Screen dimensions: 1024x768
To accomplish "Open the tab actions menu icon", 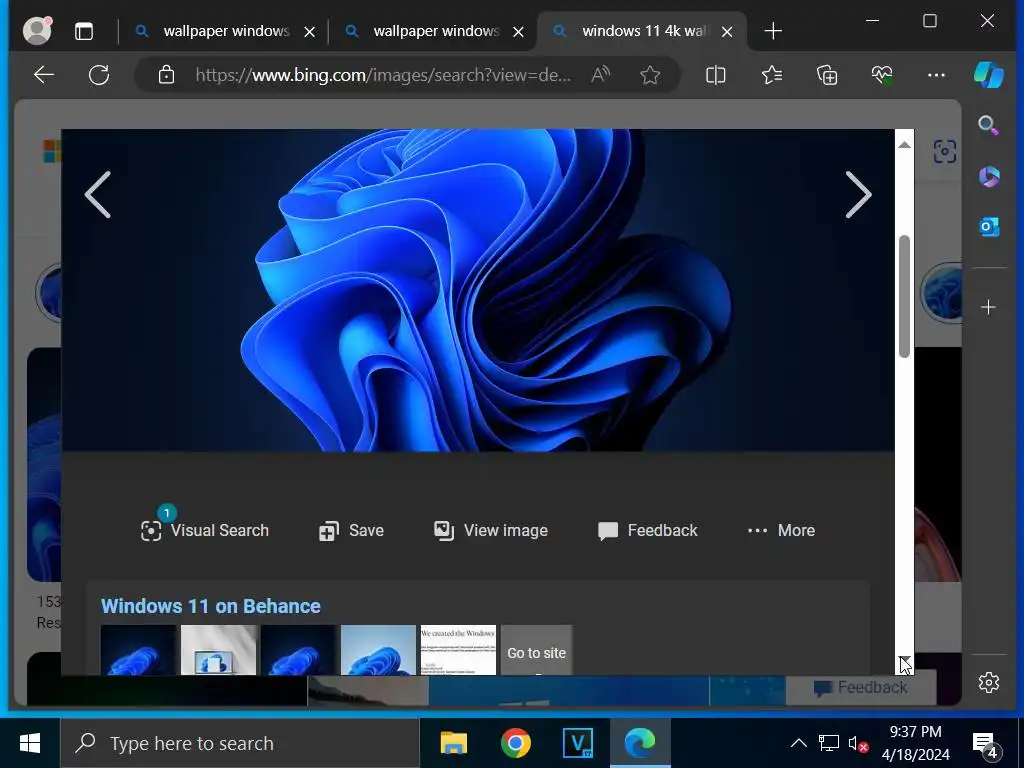I will (x=84, y=31).
